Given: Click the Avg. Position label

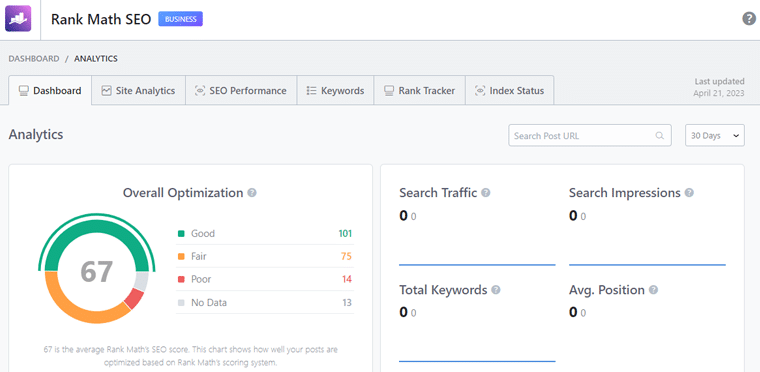Looking at the screenshot, I should [x=607, y=290].
